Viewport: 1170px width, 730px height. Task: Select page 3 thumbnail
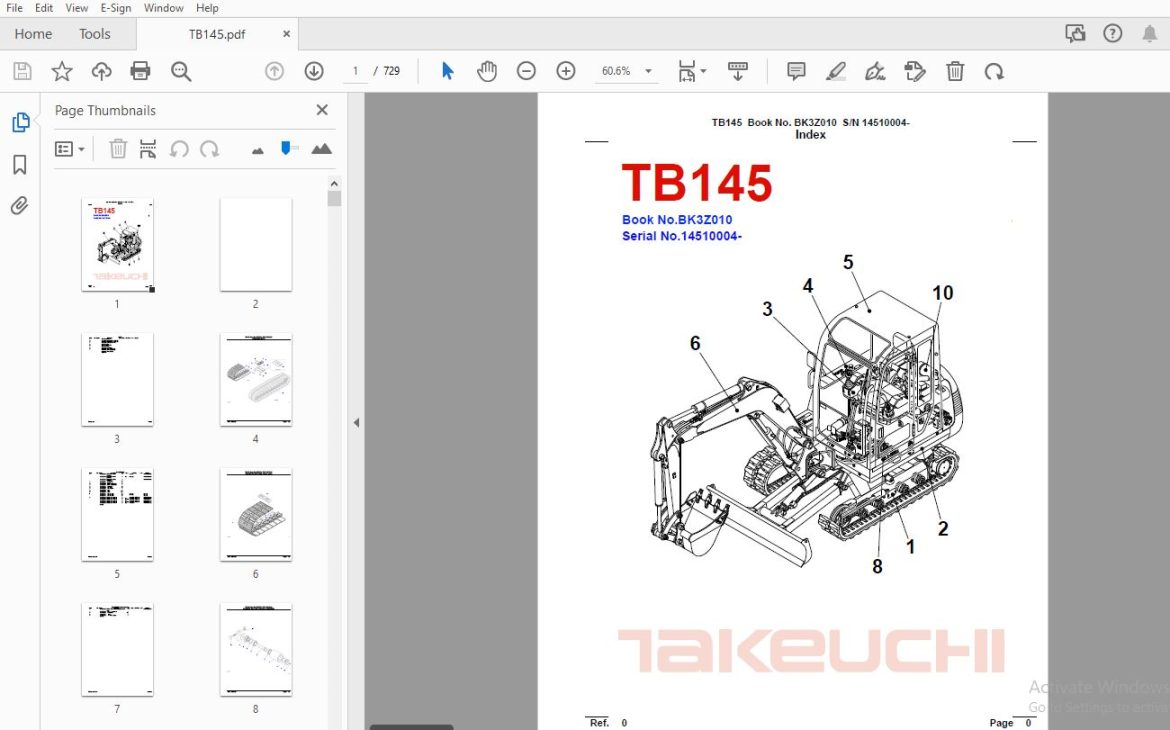pos(117,380)
